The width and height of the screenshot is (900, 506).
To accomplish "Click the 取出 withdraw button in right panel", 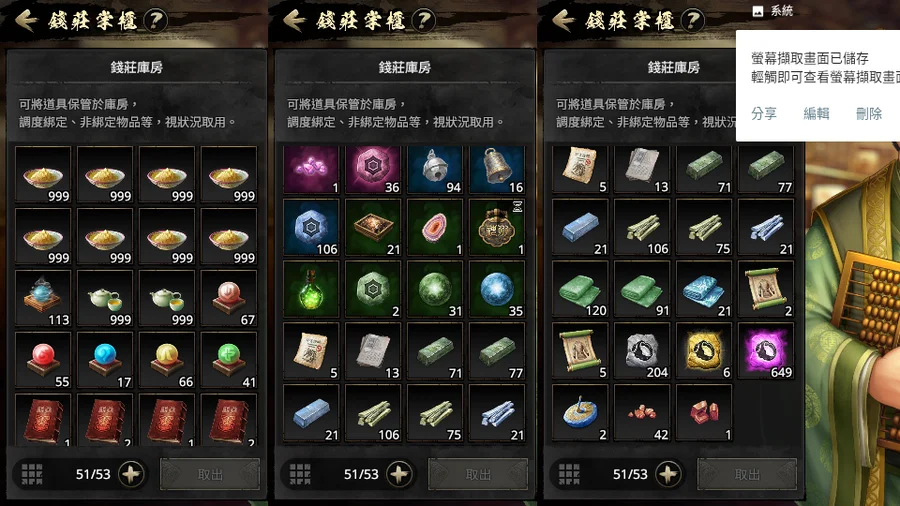I will pos(747,474).
